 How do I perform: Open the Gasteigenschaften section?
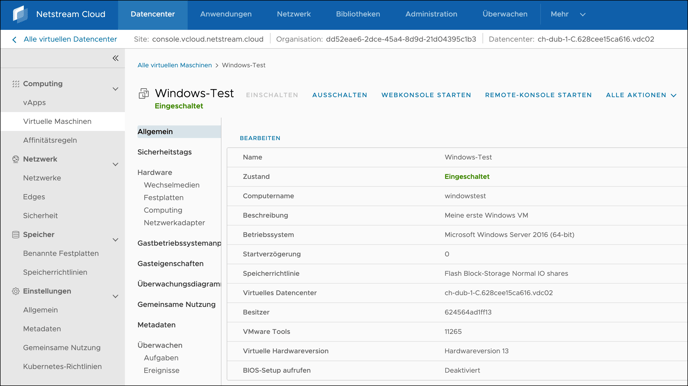pyautogui.click(x=170, y=264)
